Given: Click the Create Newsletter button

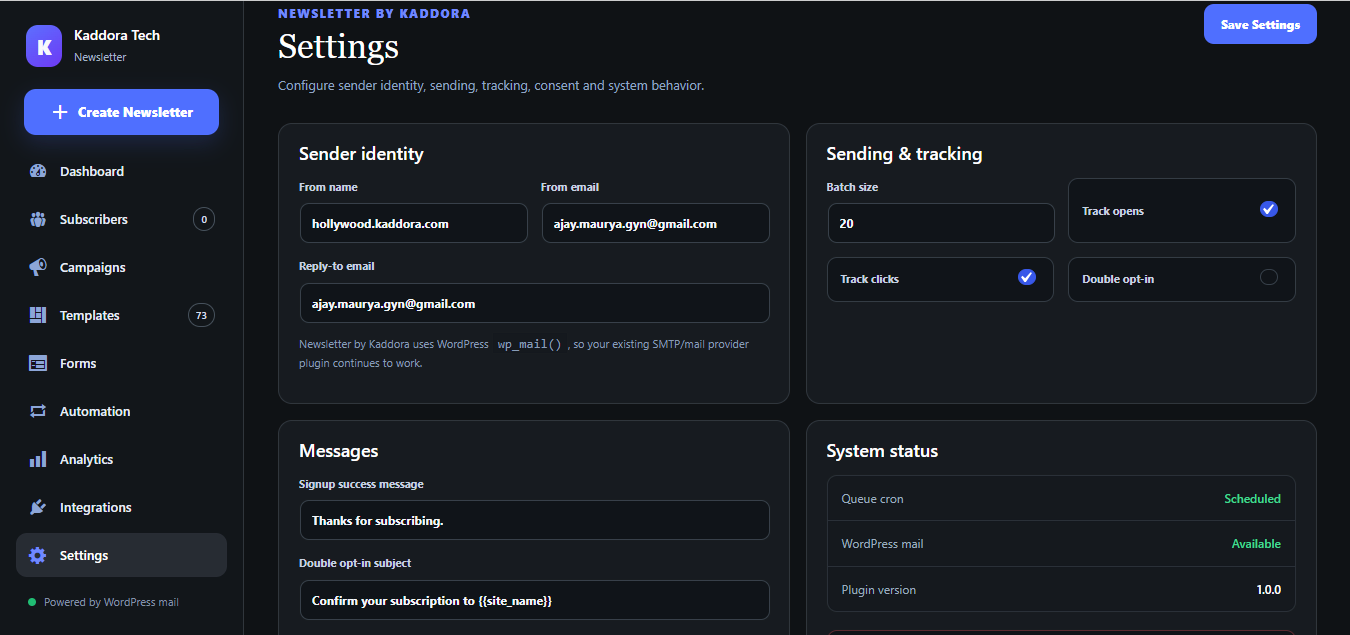Looking at the screenshot, I should pos(121,112).
